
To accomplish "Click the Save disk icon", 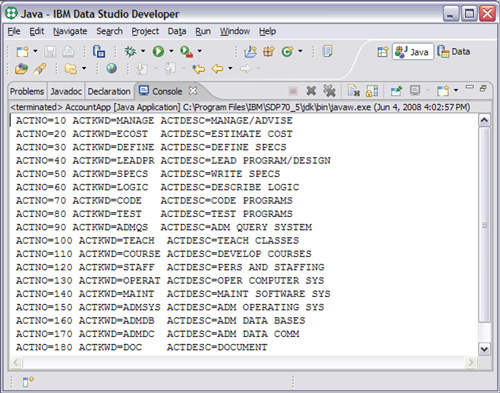I will 50,52.
